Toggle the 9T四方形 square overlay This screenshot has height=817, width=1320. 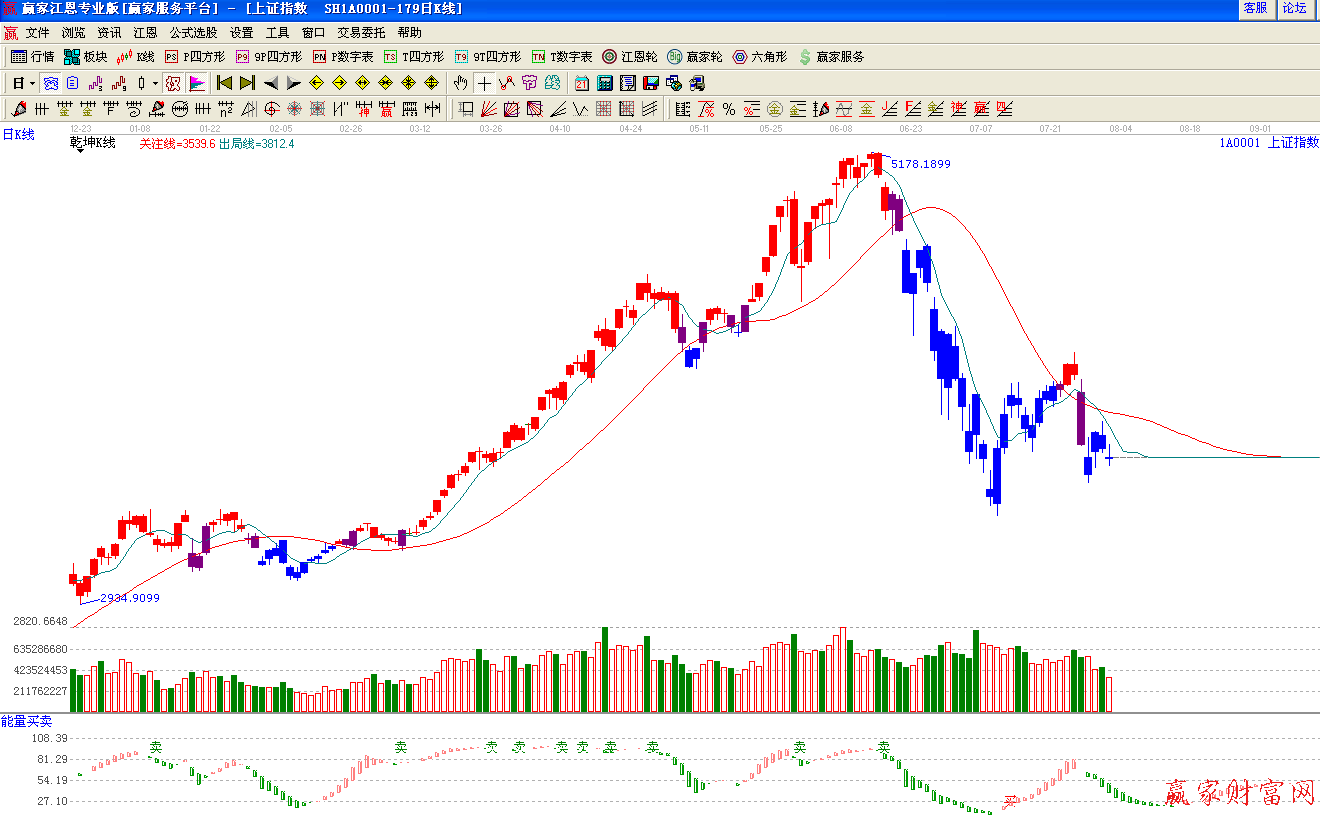487,57
